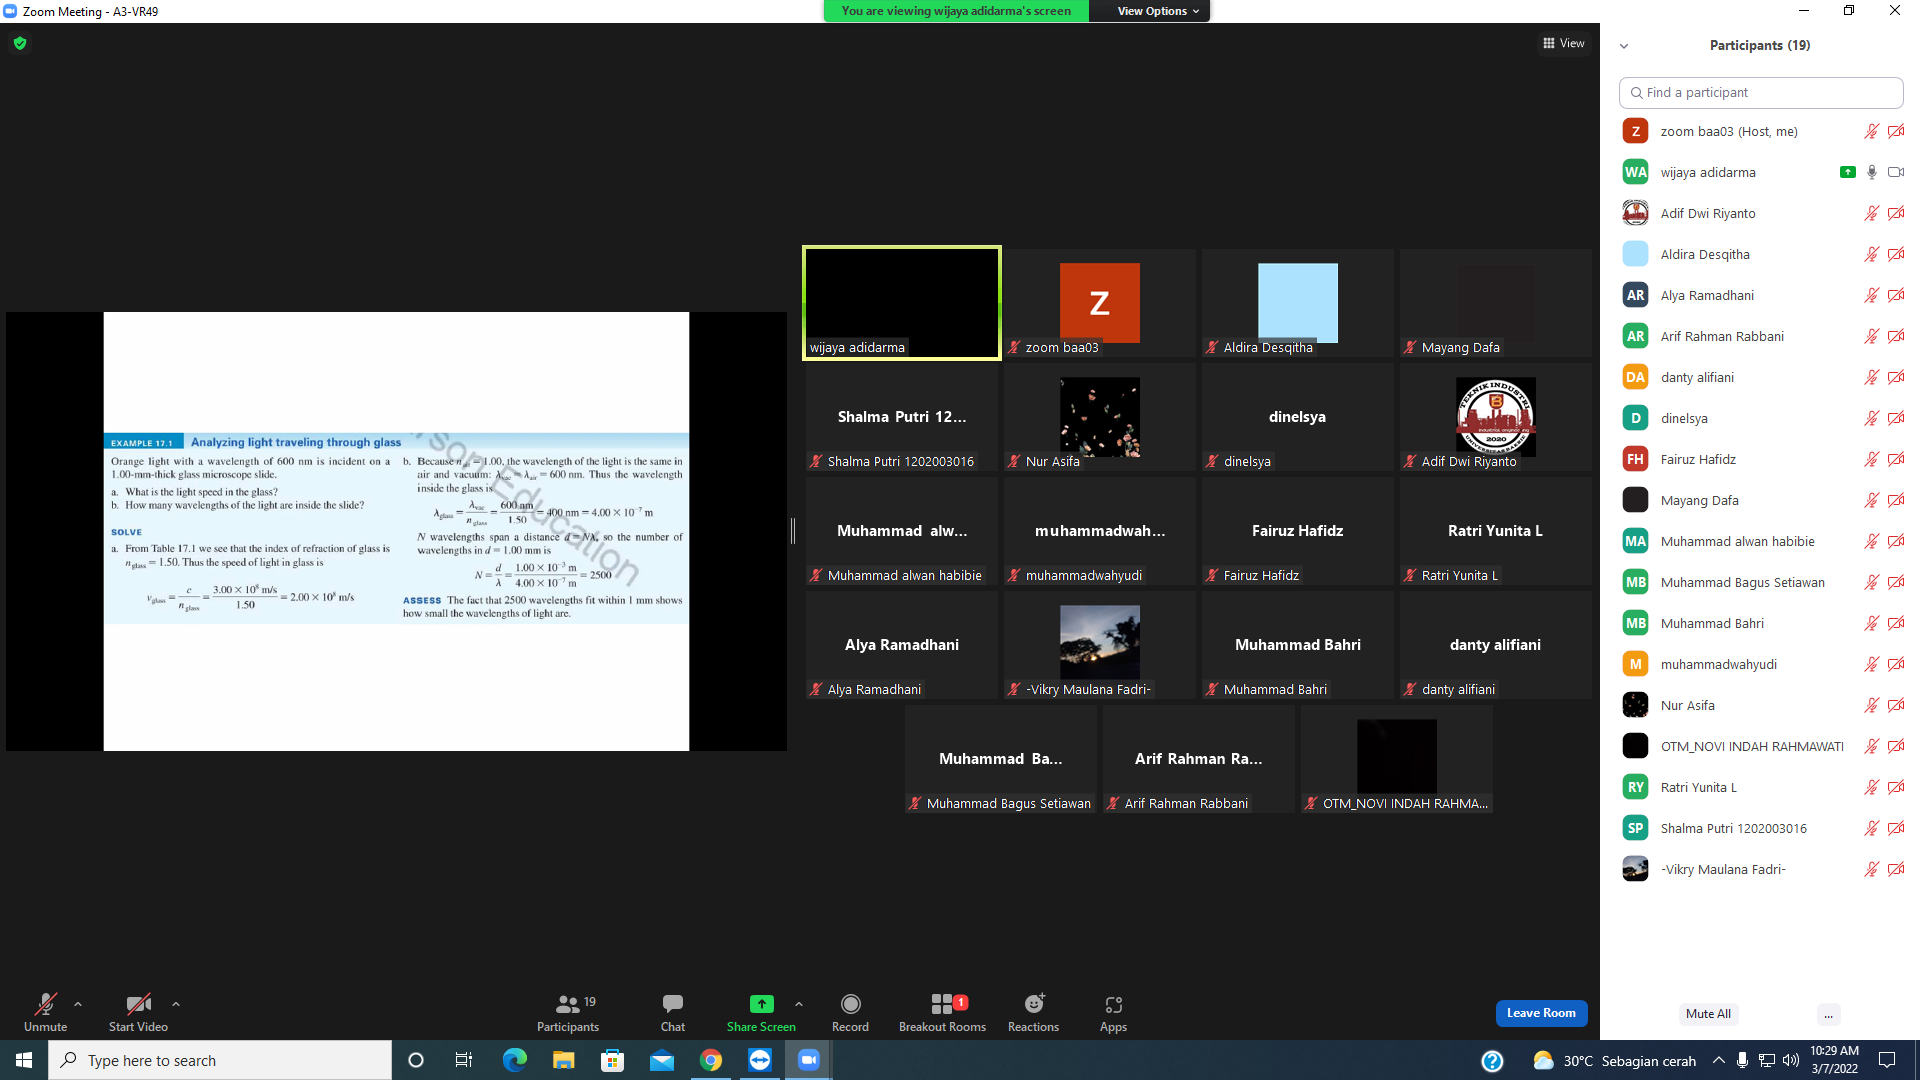
Task: Click video-off icon for -Vikry Maulana Fadri-
Action: click(x=1896, y=869)
